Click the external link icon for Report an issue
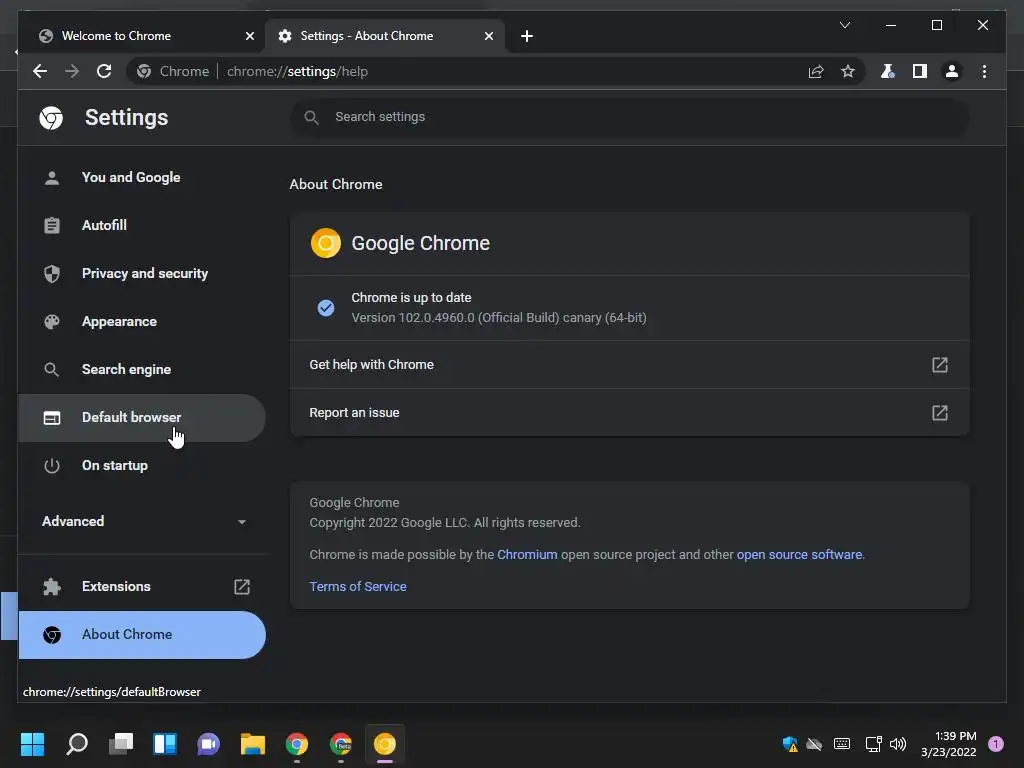The width and height of the screenshot is (1024, 768). point(939,413)
